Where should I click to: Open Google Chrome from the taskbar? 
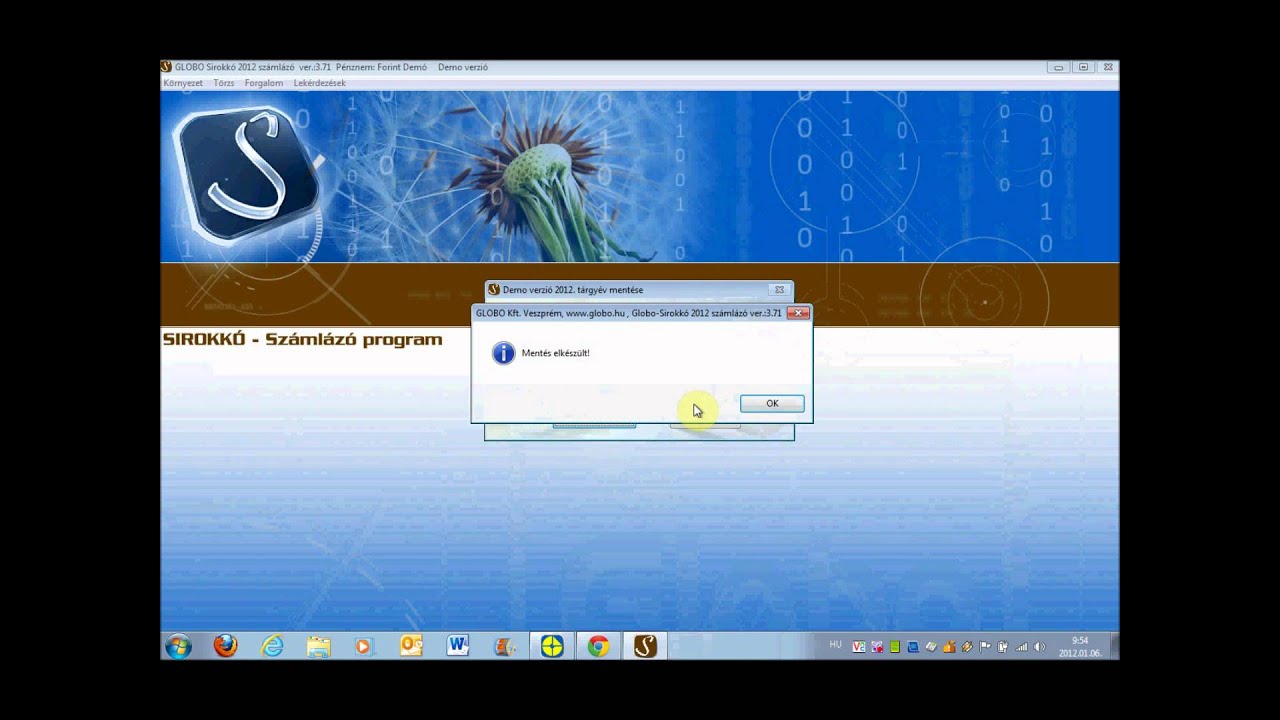[x=598, y=646]
